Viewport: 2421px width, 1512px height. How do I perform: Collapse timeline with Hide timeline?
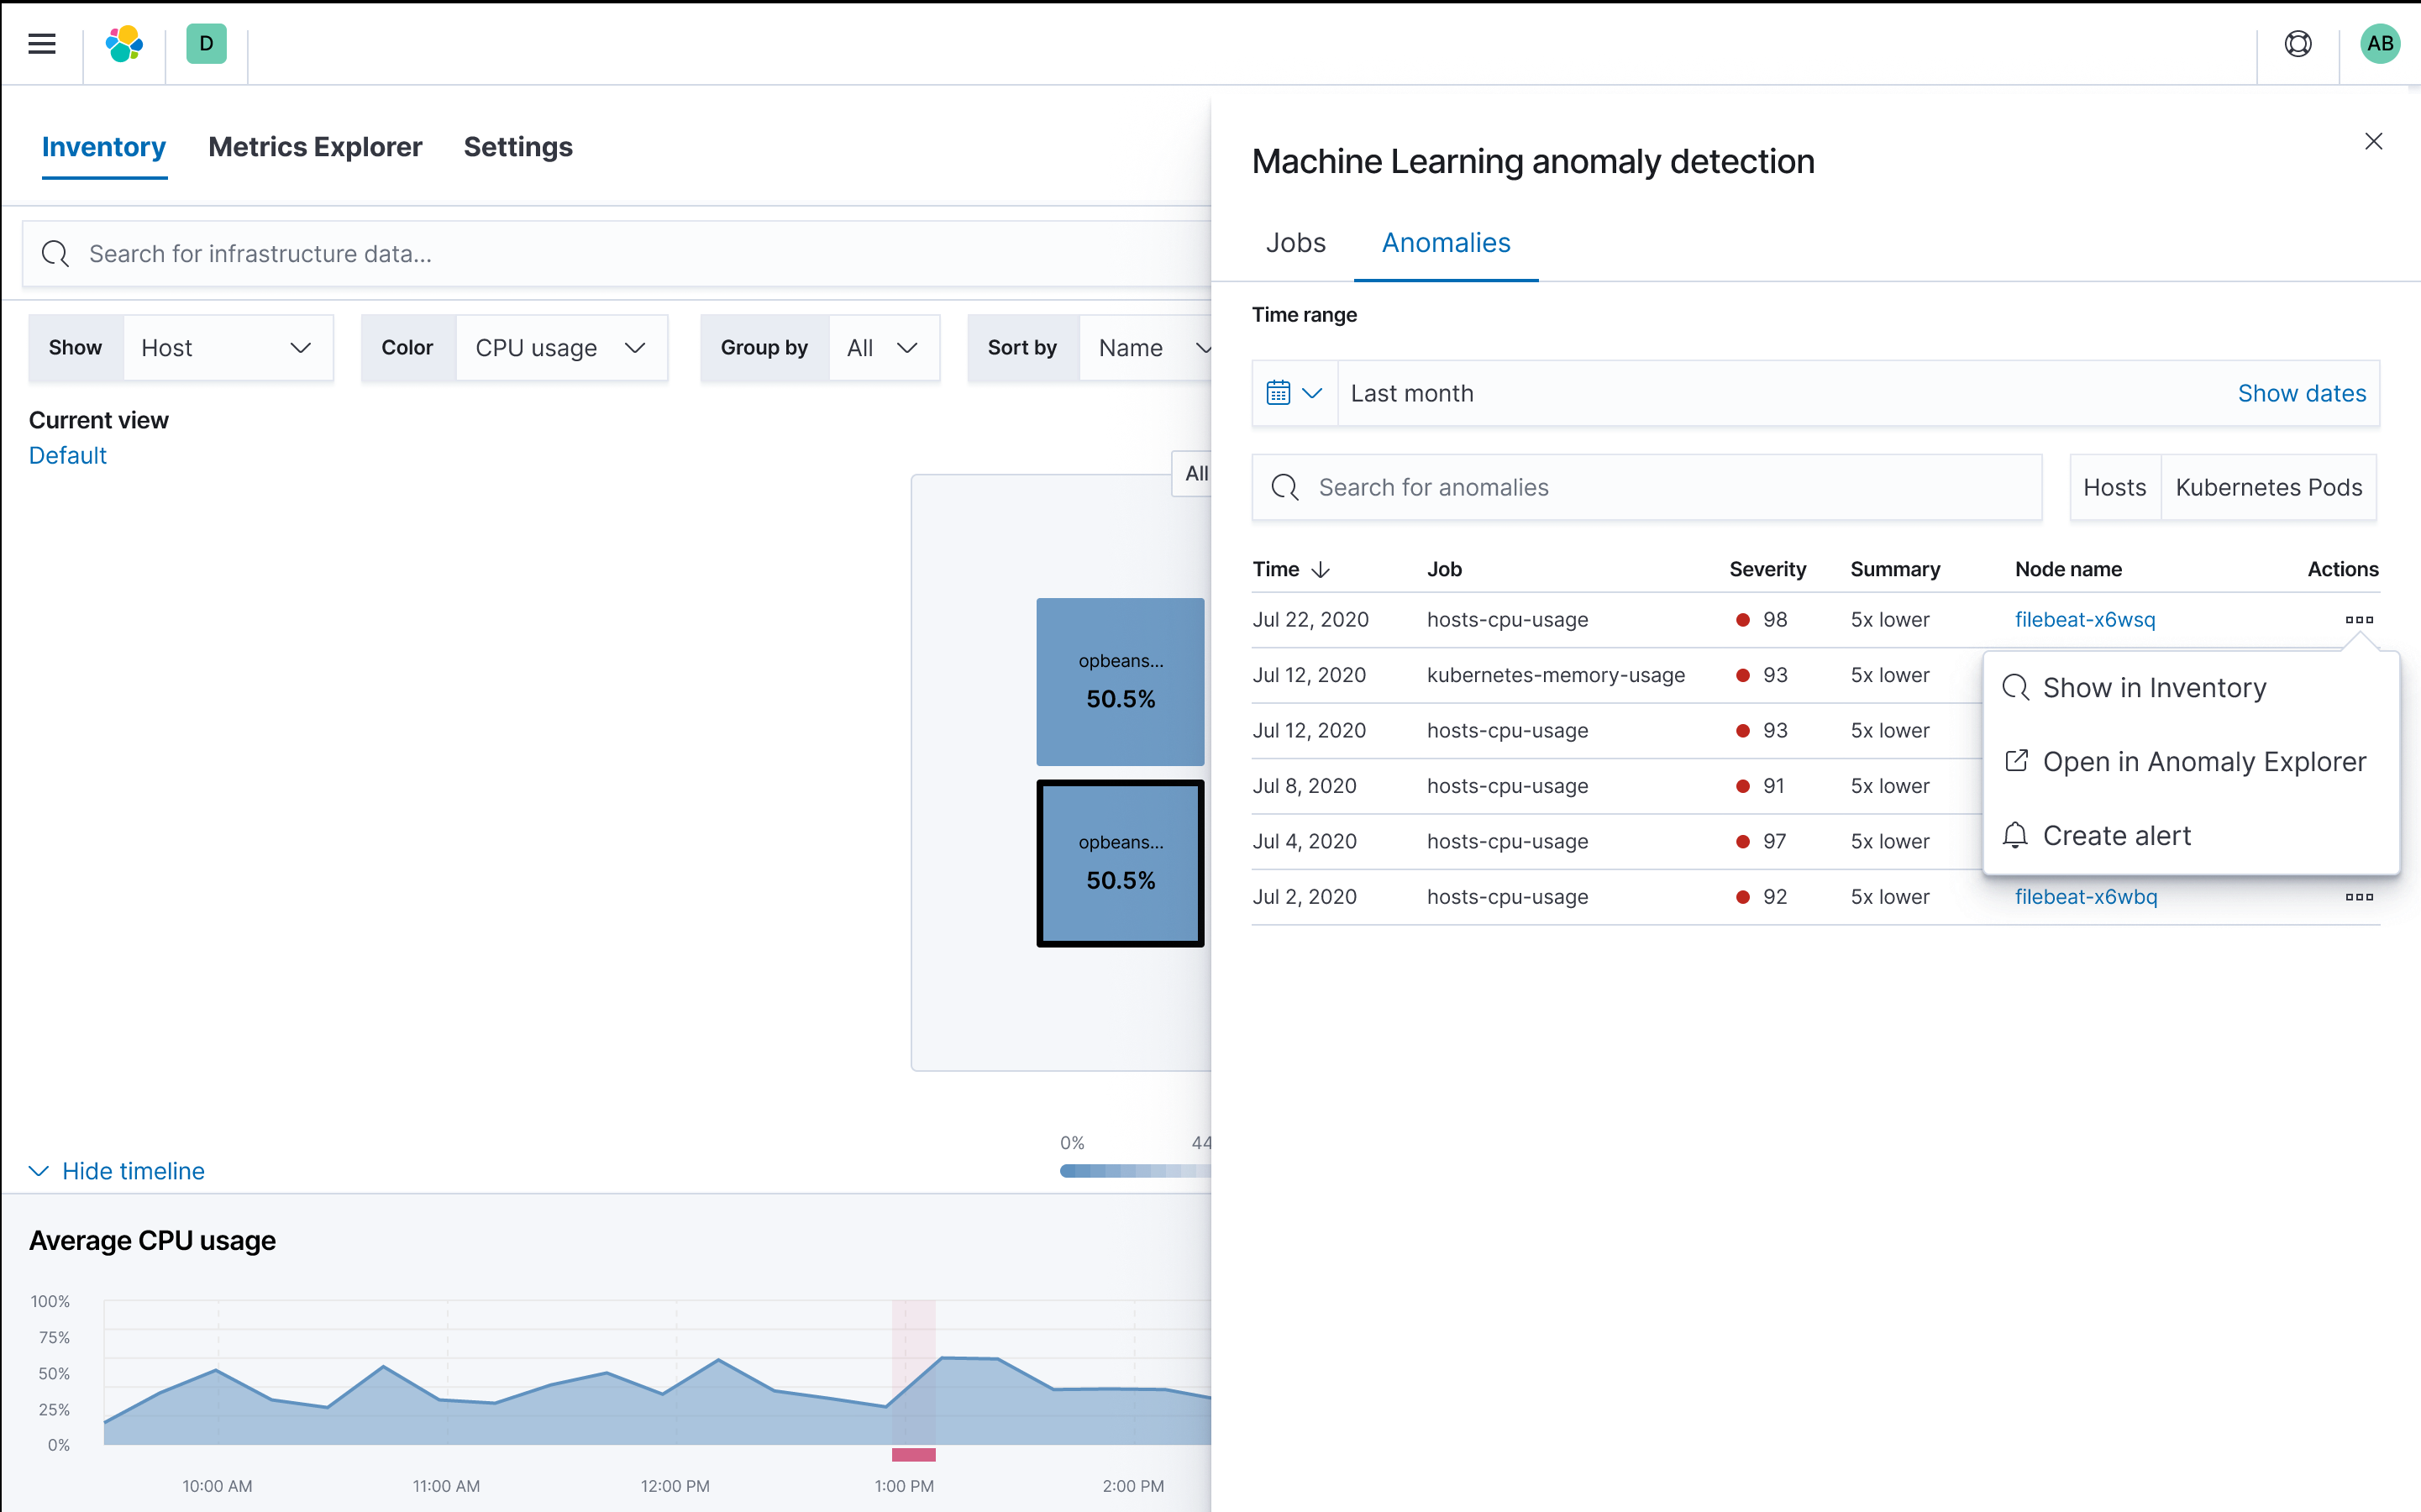tap(117, 1171)
